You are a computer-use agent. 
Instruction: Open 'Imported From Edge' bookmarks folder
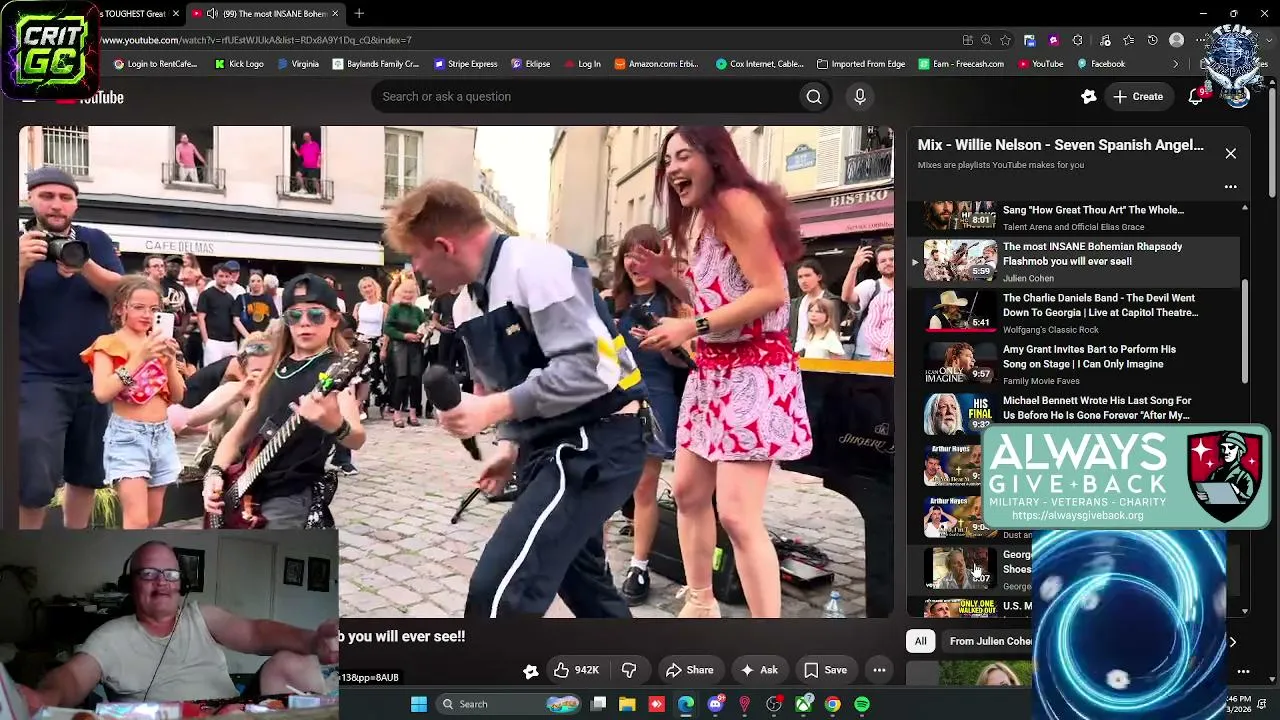pos(861,64)
